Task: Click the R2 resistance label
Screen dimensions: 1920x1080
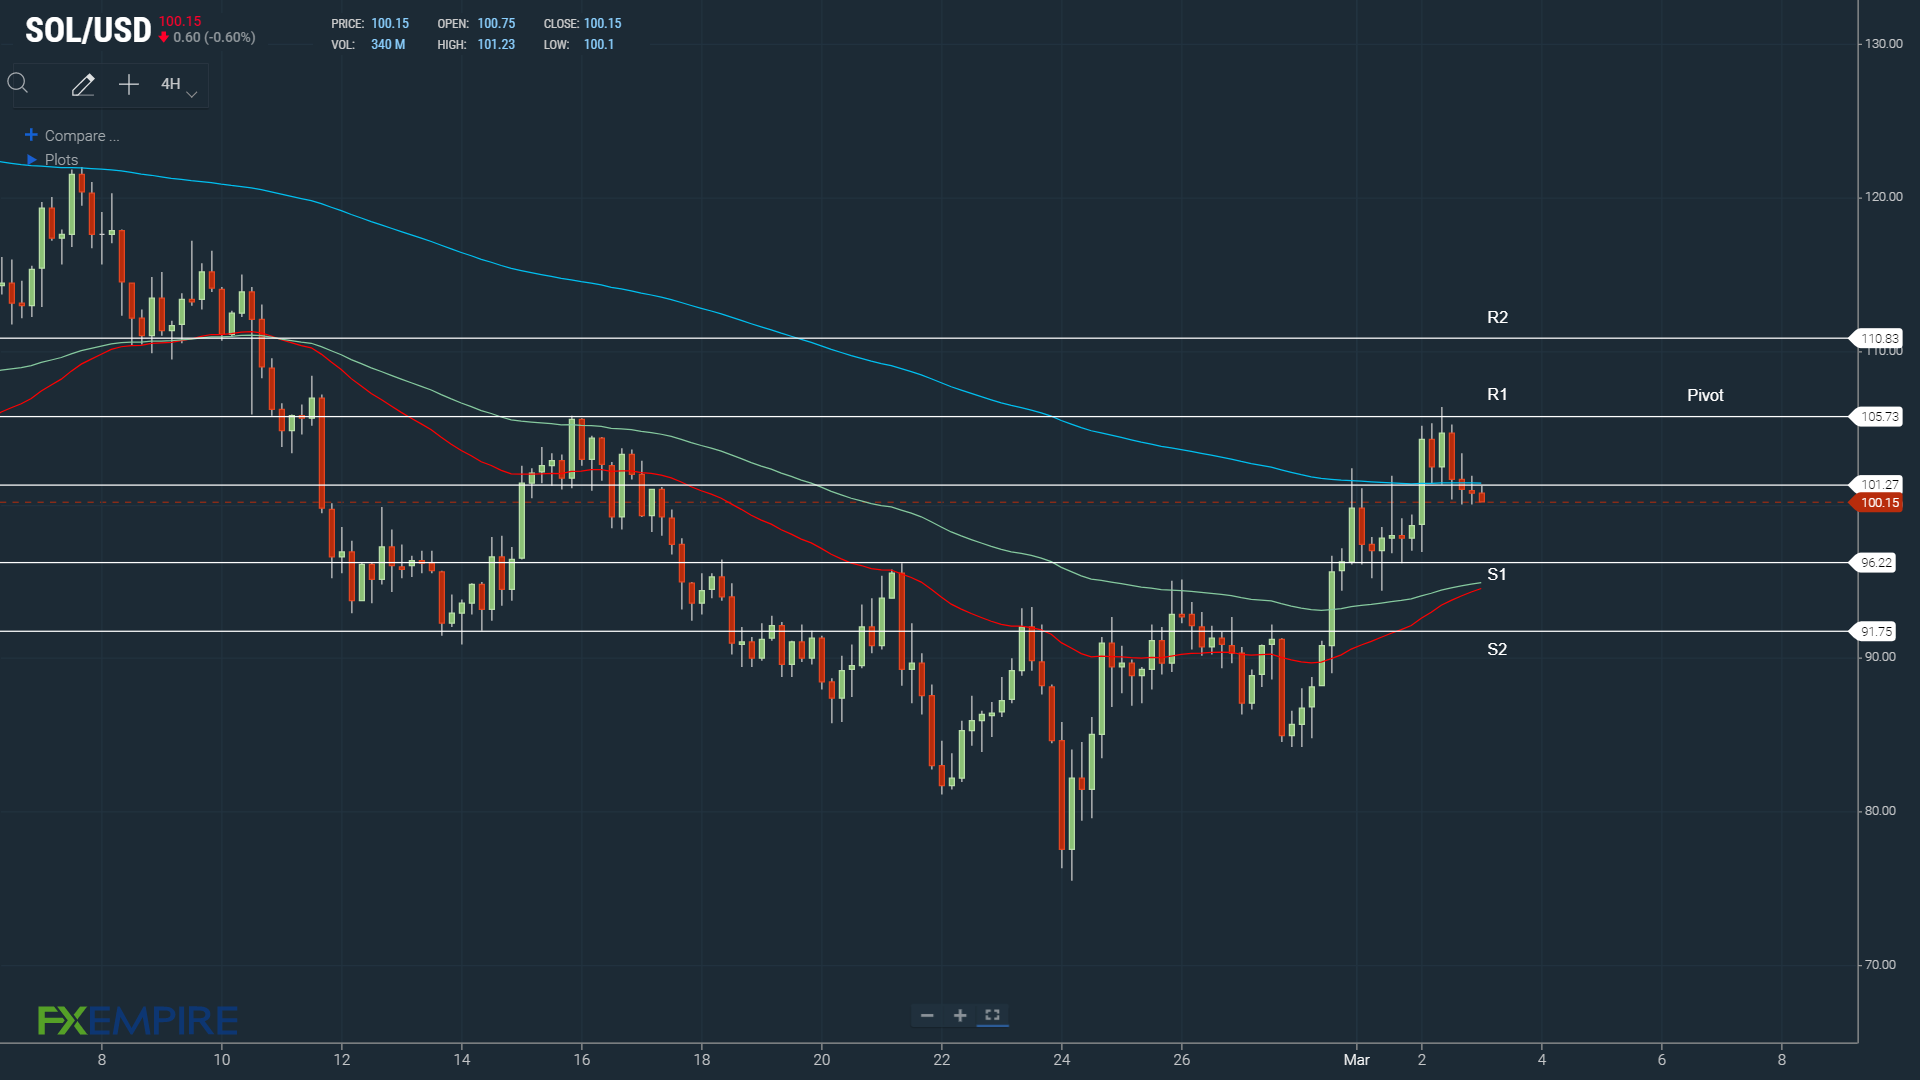Action: [x=1497, y=317]
